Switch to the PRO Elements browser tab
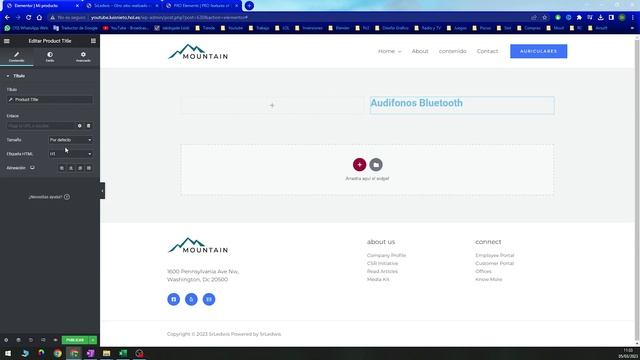This screenshot has height=360, width=640. click(x=201, y=6)
